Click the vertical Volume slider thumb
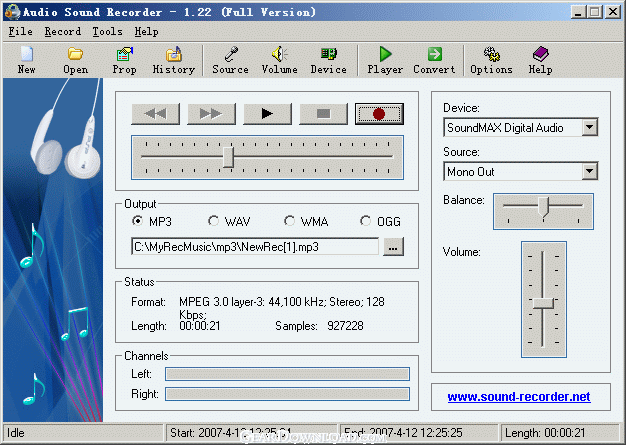Image resolution: width=626 pixels, height=445 pixels. pyautogui.click(x=543, y=303)
